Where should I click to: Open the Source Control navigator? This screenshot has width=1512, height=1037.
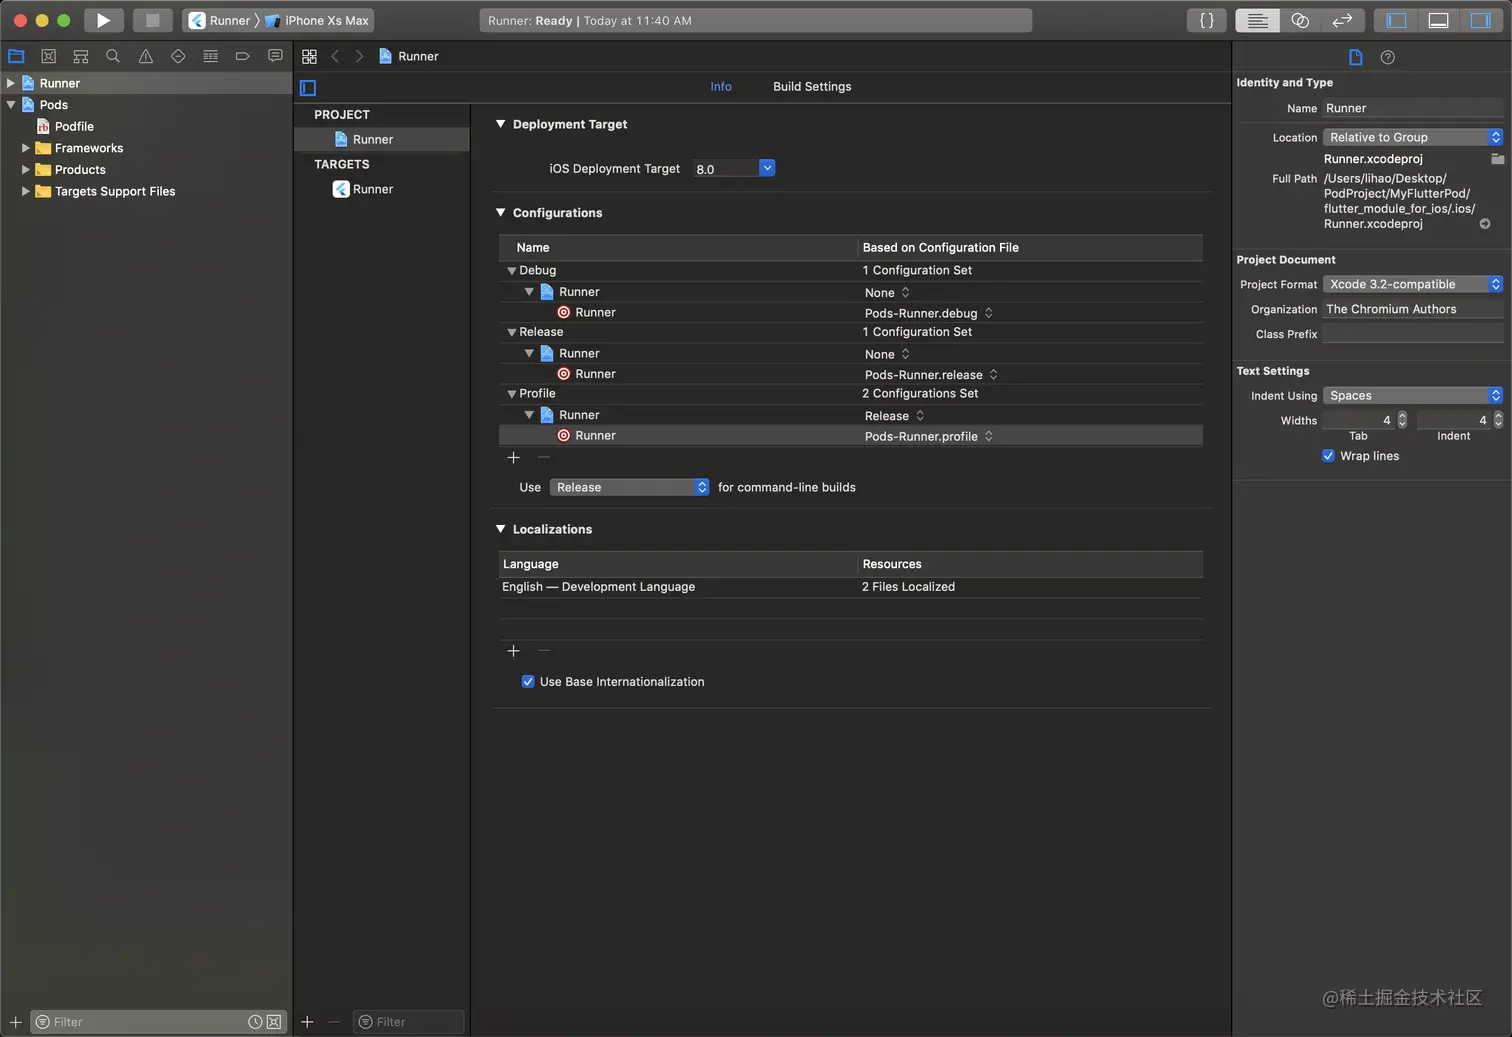[48, 56]
